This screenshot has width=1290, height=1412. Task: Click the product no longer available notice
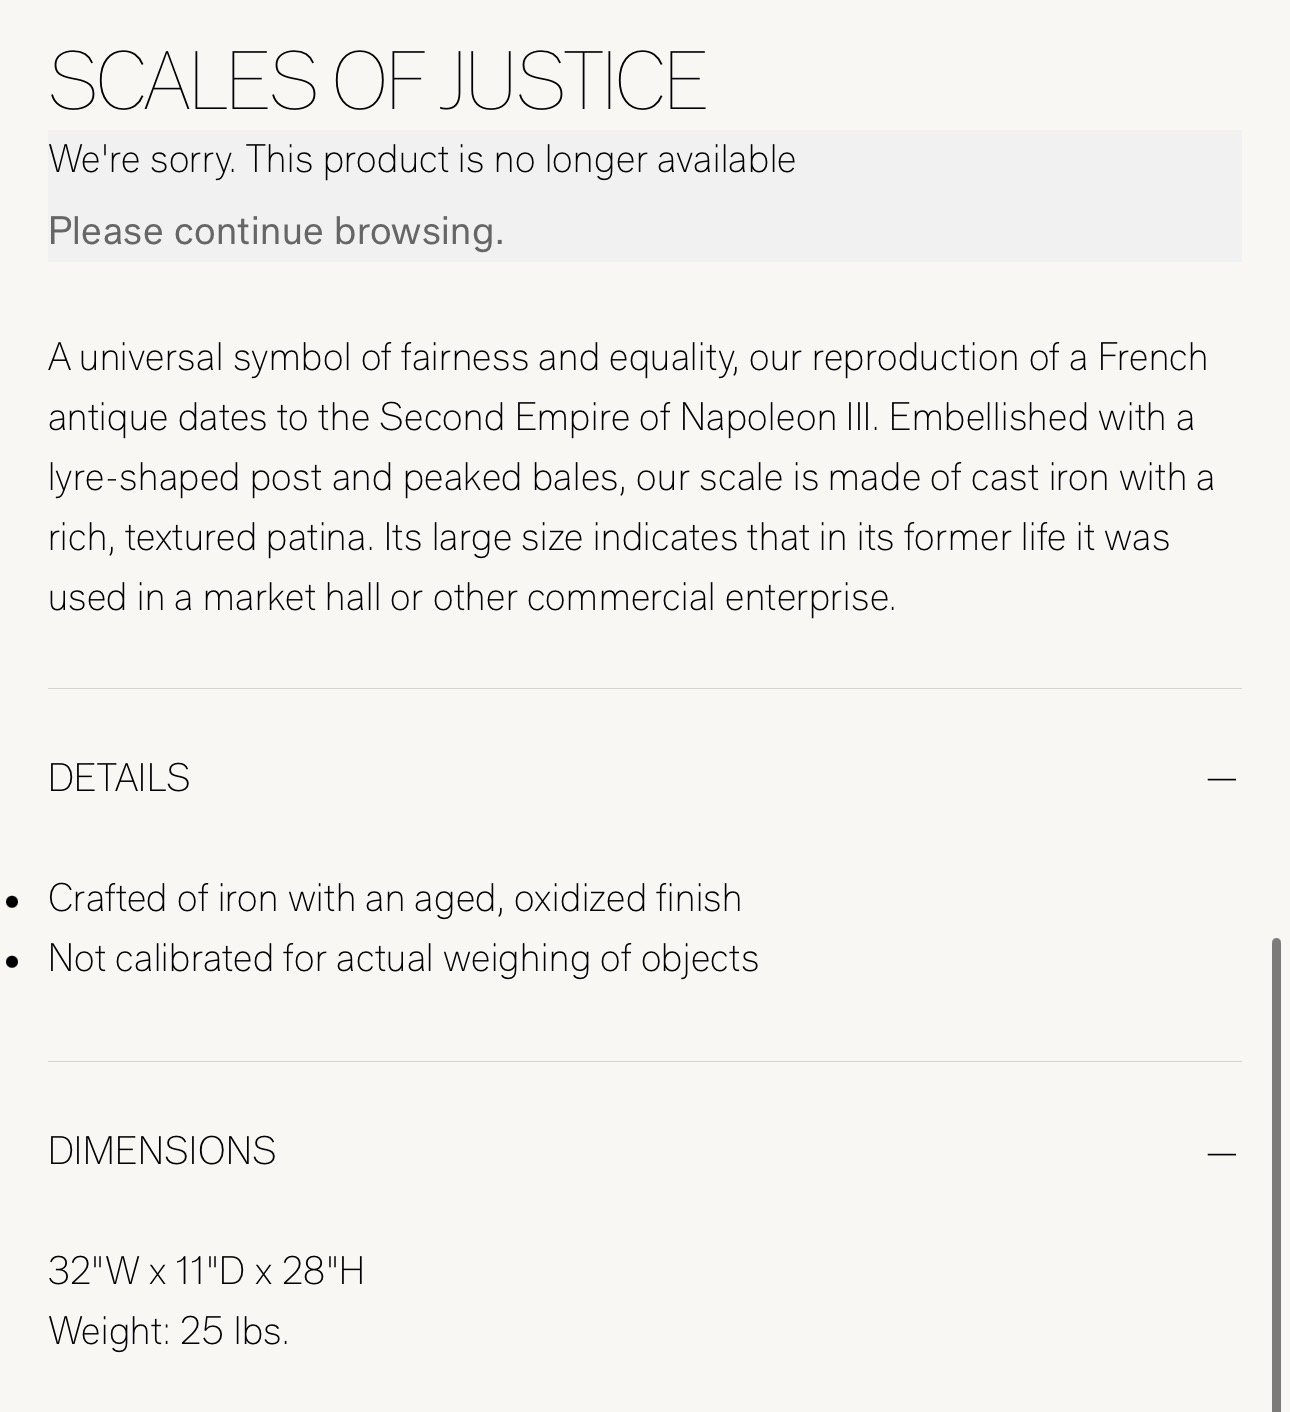422,160
